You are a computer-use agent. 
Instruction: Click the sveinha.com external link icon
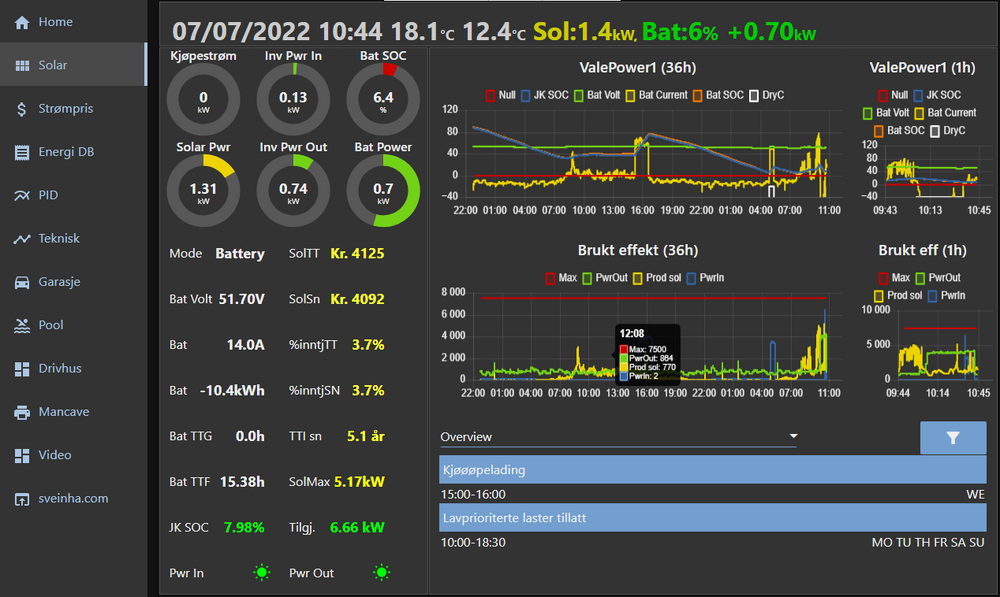pyautogui.click(x=21, y=499)
